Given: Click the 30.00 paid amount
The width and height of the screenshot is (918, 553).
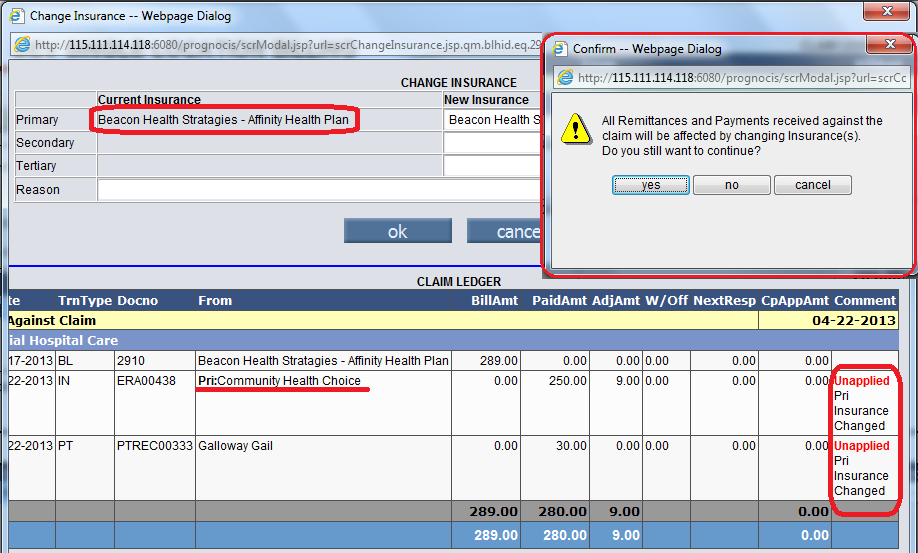Looking at the screenshot, I should [x=571, y=446].
